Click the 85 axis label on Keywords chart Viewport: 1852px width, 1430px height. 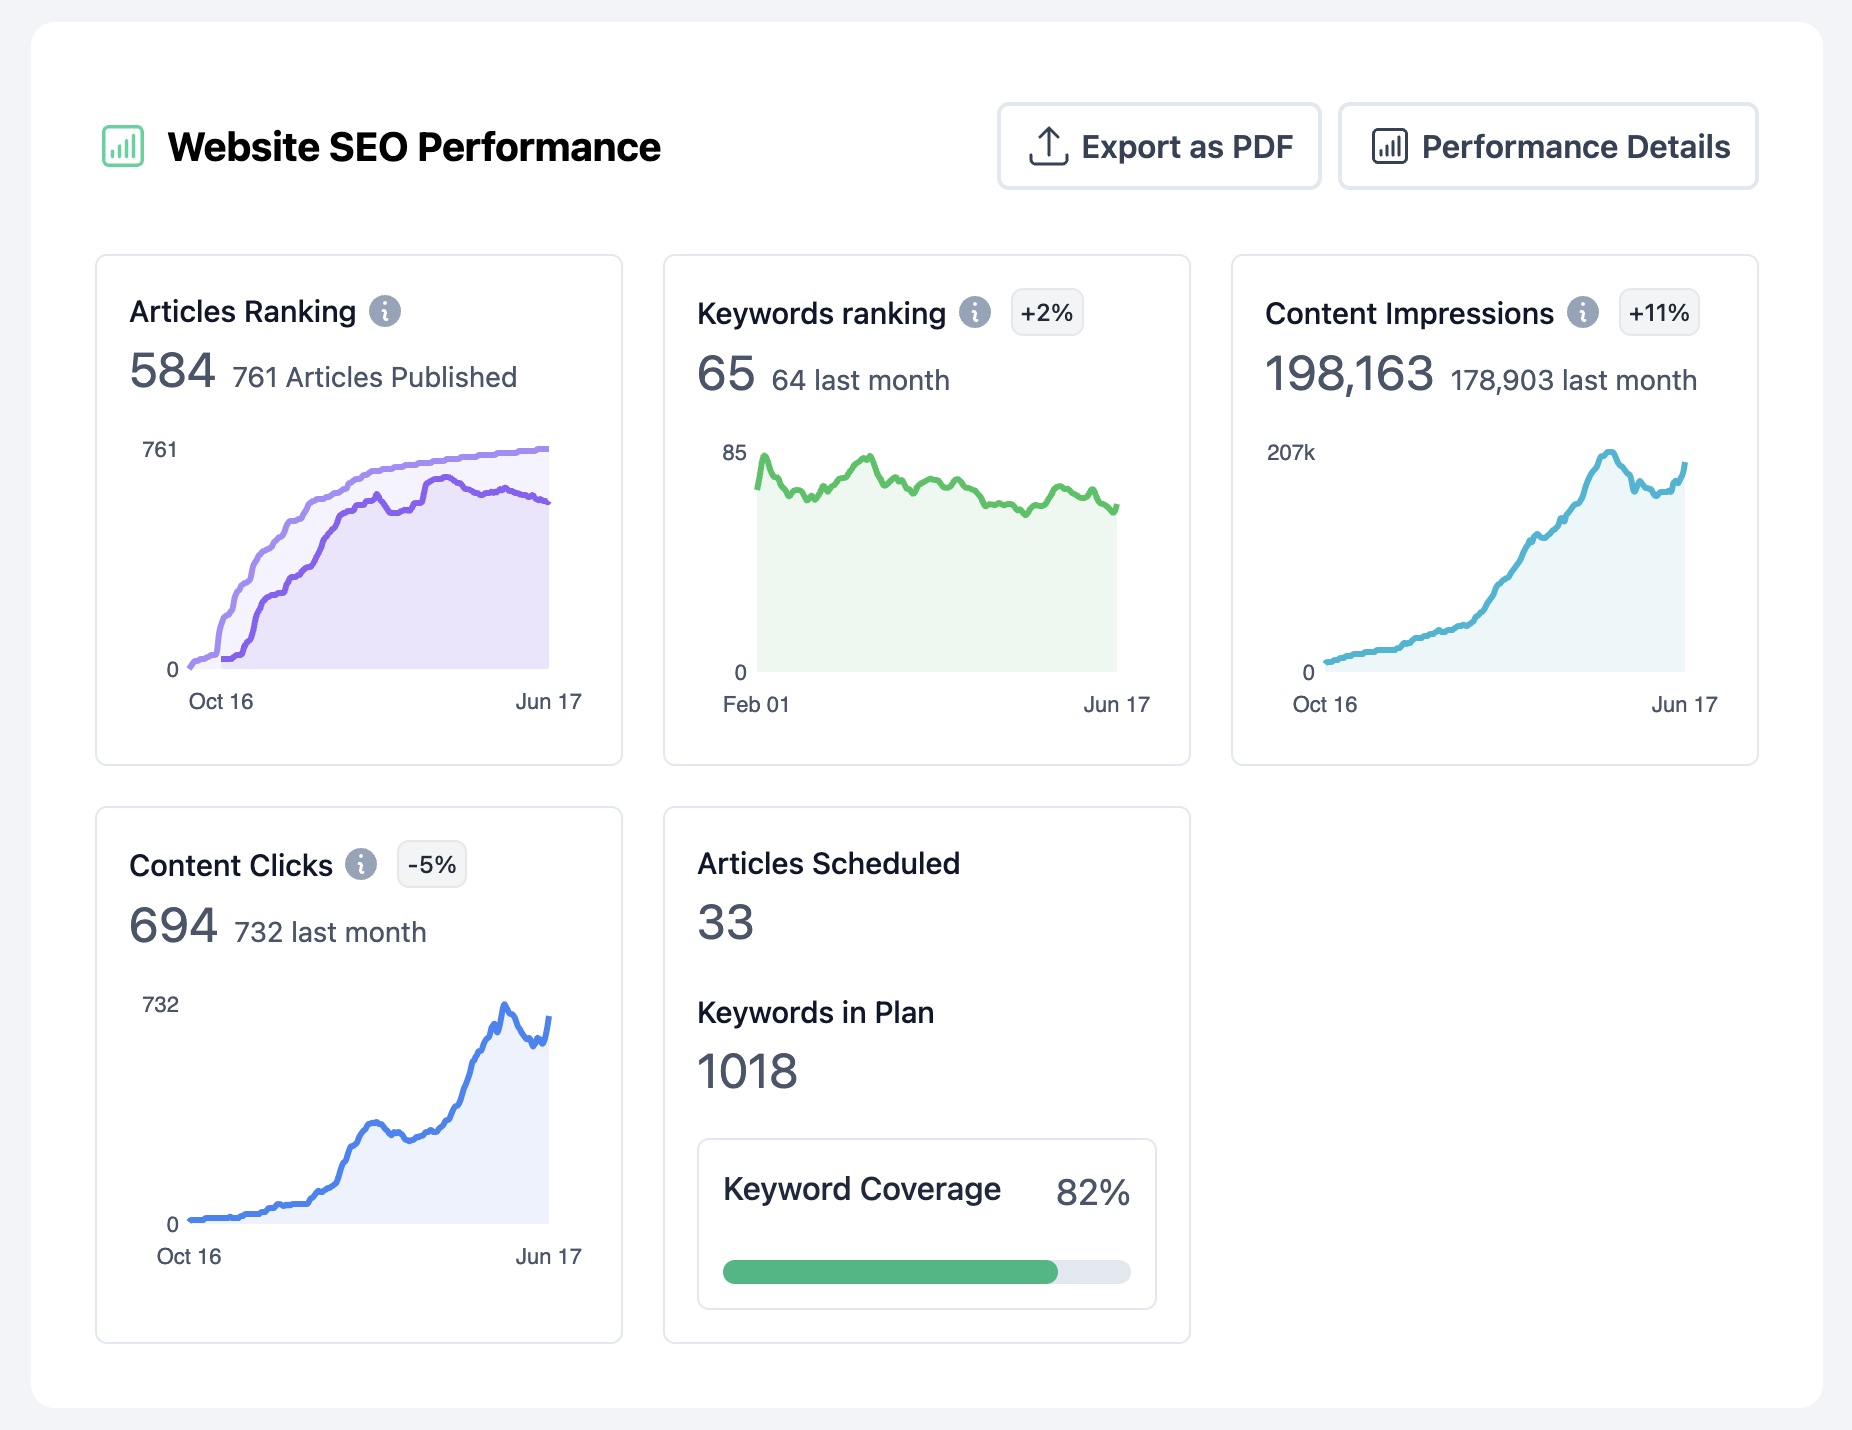tap(734, 452)
